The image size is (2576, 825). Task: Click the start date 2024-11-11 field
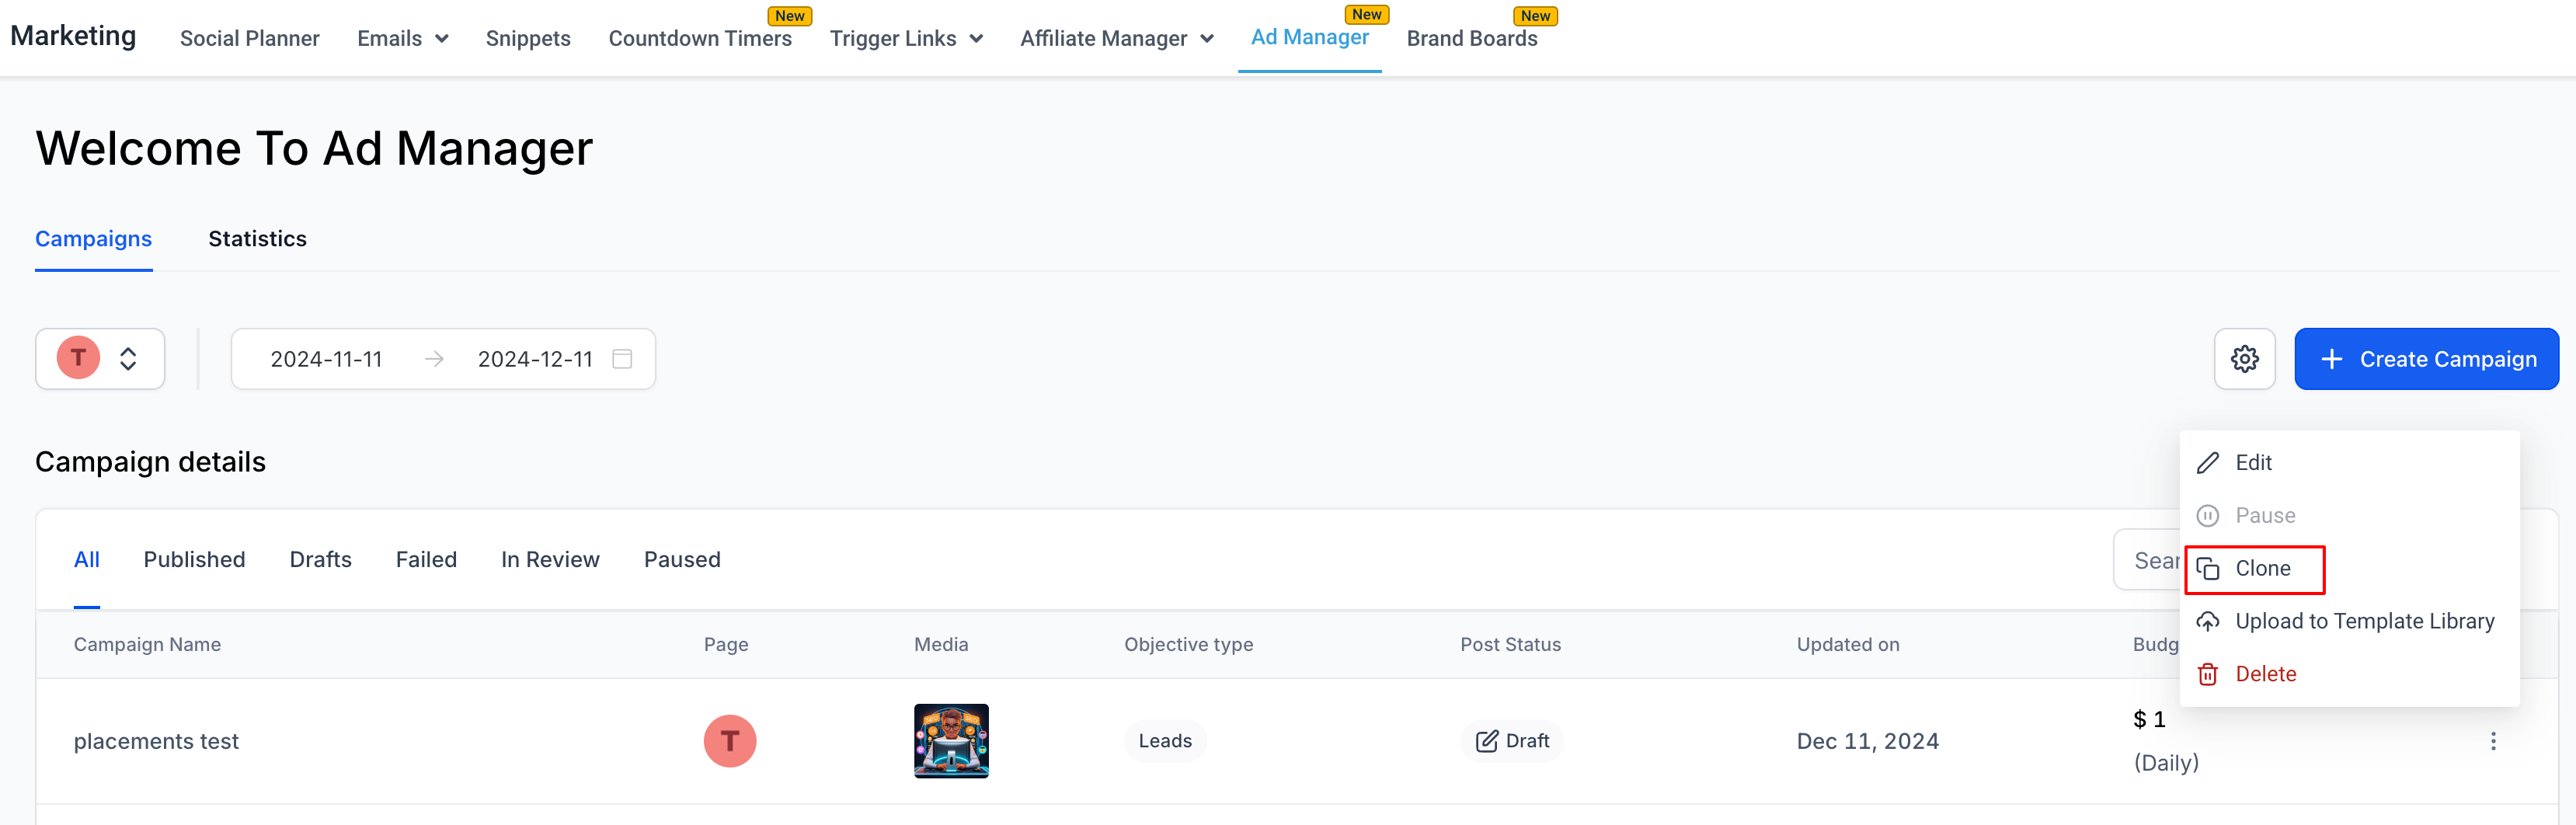pos(326,359)
